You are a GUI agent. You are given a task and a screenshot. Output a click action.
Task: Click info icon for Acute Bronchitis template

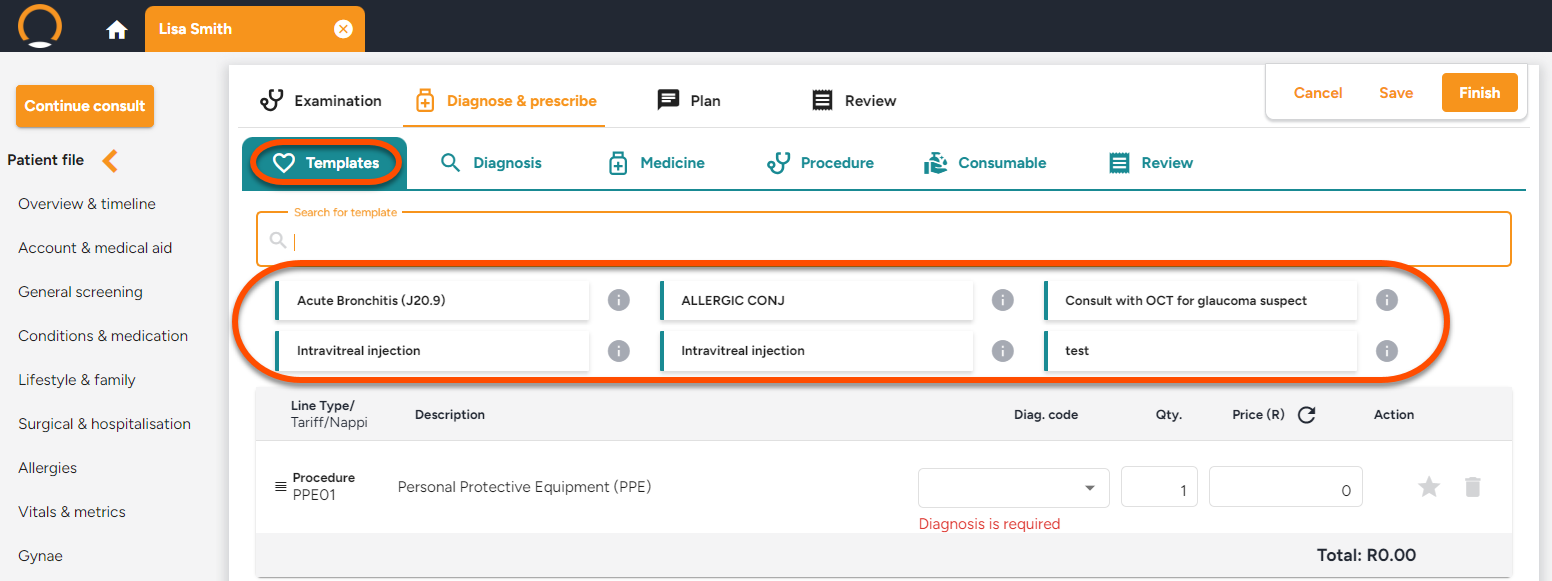(x=619, y=300)
